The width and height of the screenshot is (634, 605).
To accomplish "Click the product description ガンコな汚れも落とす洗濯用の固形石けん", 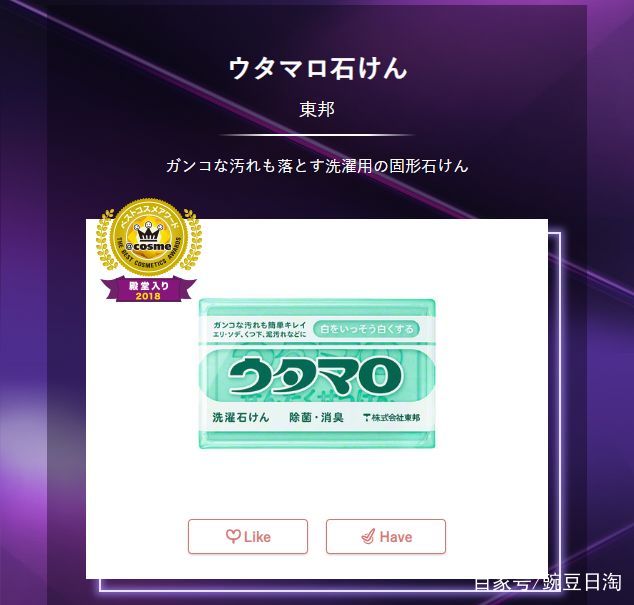I will 317,166.
